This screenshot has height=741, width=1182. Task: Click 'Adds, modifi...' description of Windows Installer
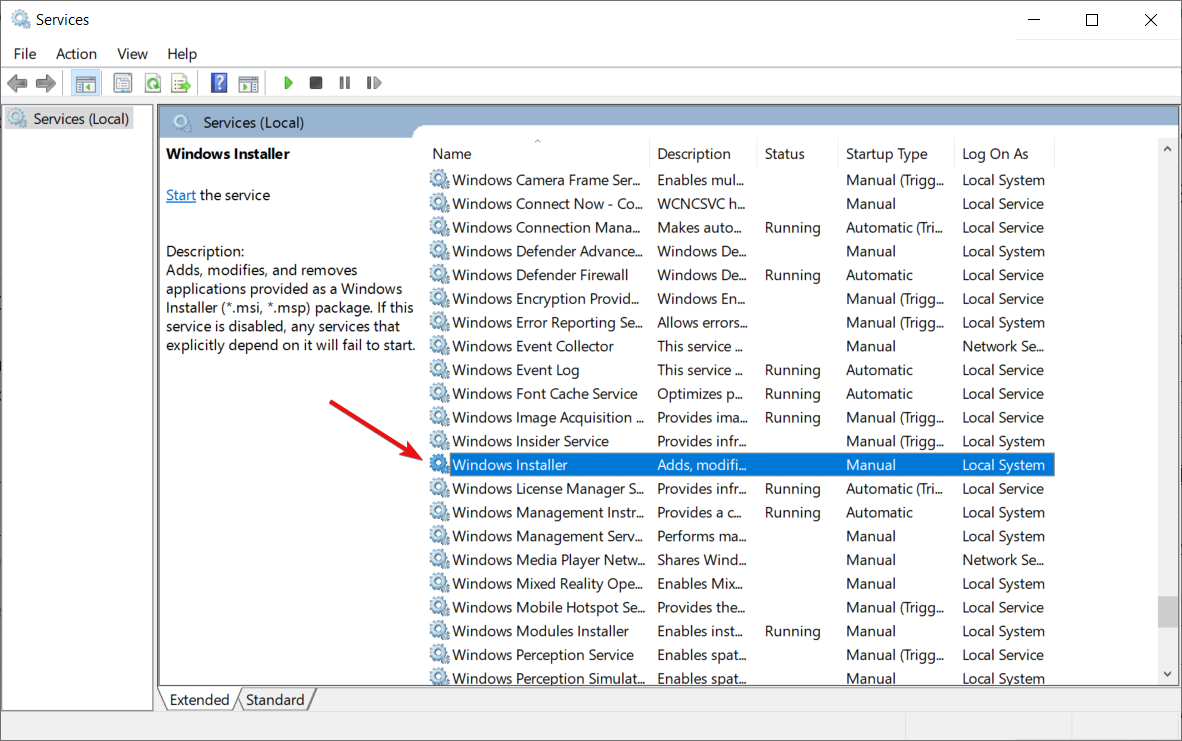tap(702, 465)
